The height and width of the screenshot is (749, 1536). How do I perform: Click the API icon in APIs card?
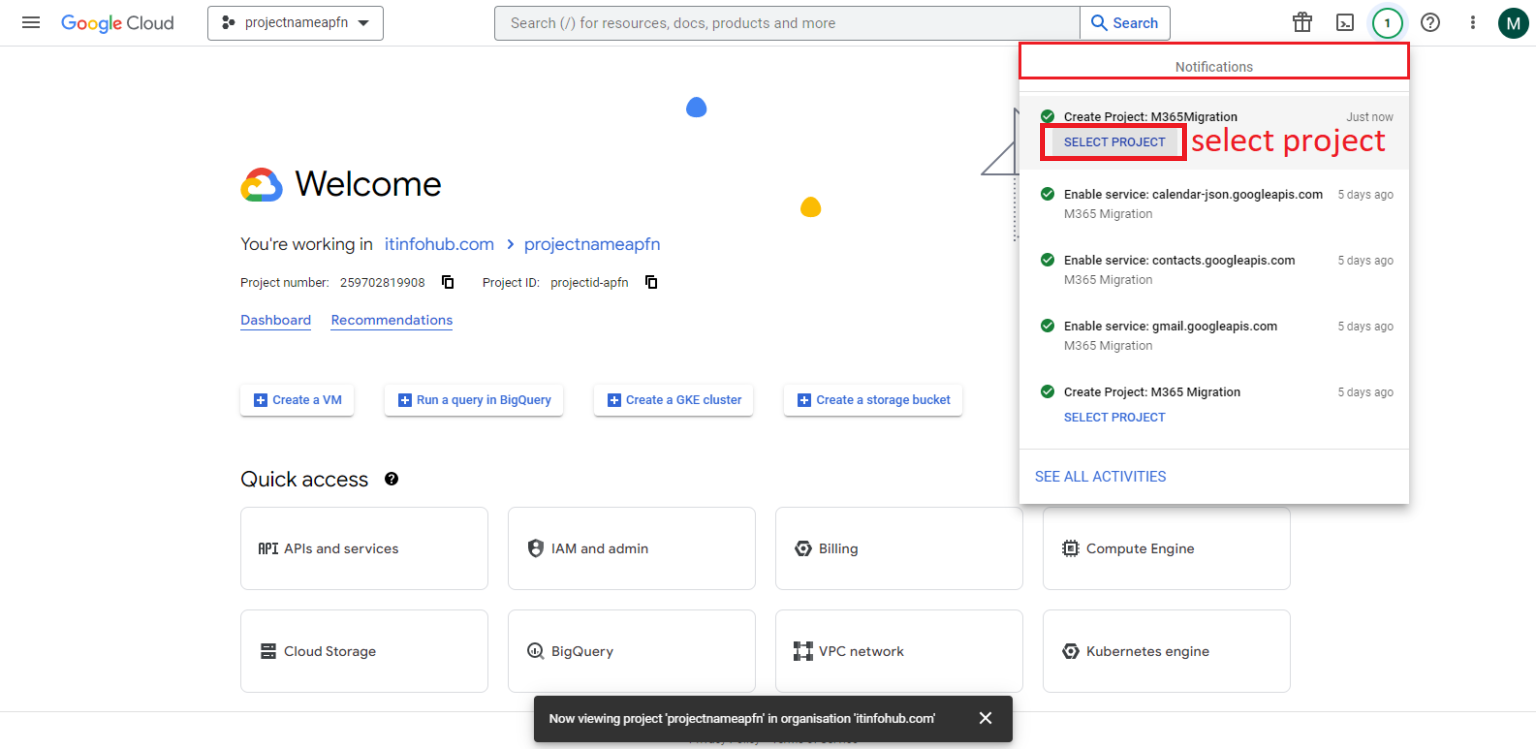tap(268, 548)
